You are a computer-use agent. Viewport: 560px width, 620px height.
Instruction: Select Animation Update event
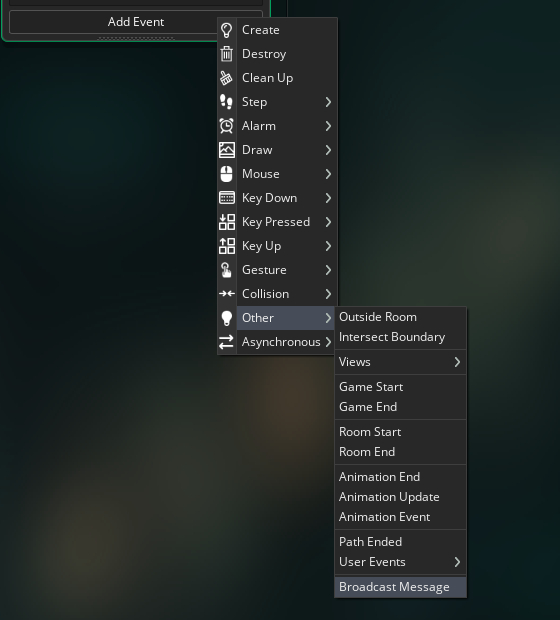400,497
